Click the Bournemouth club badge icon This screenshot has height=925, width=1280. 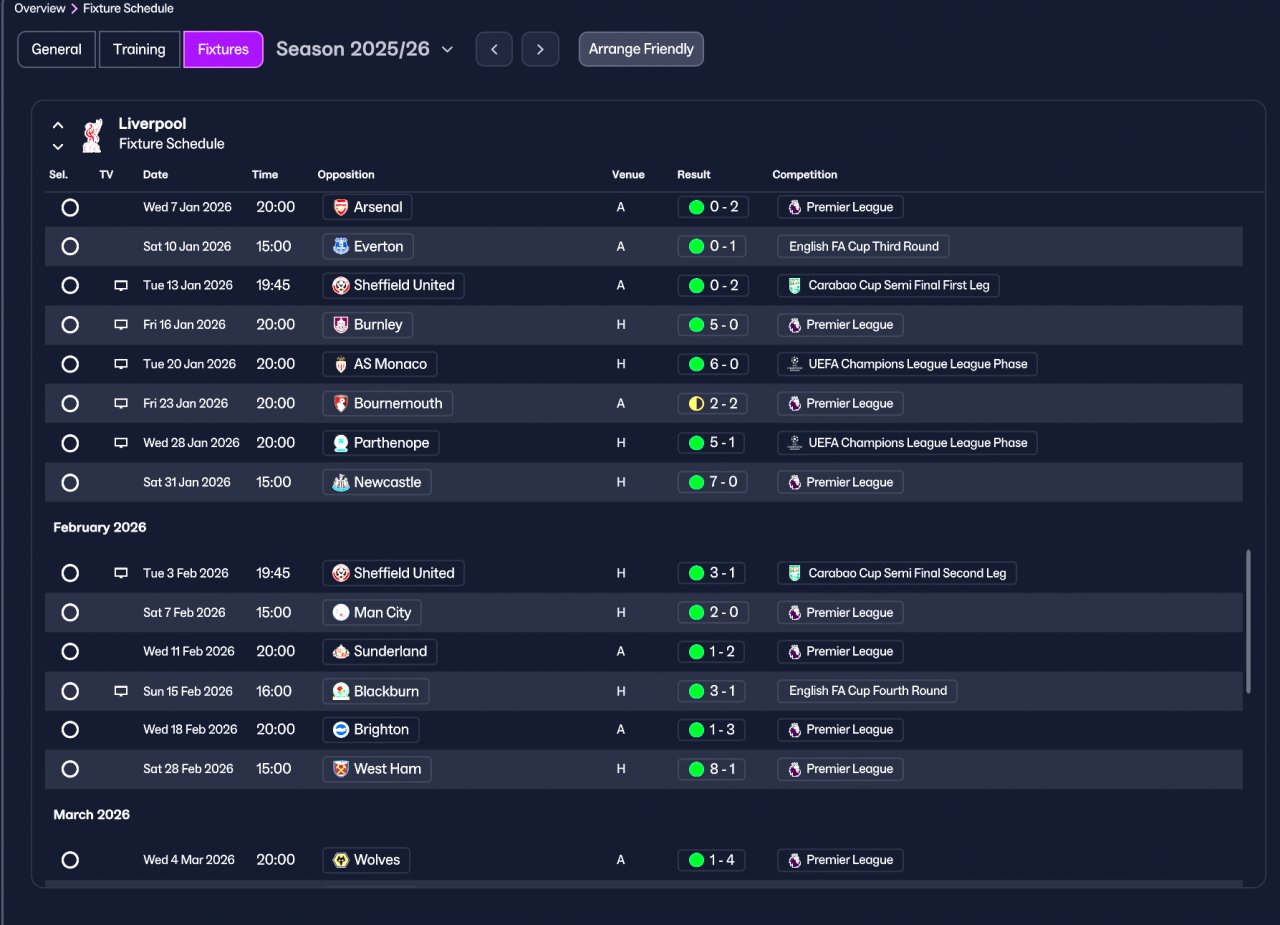point(341,404)
